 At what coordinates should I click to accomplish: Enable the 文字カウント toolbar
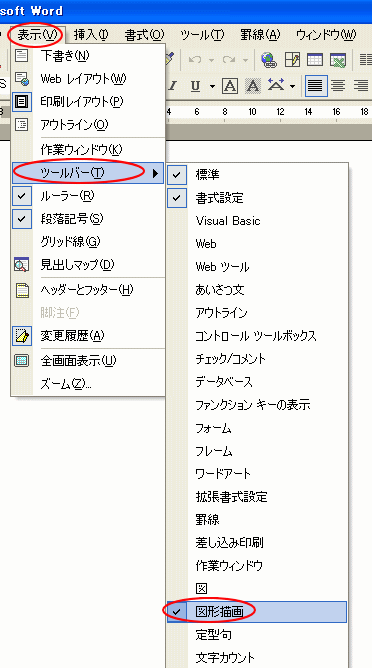(257, 657)
